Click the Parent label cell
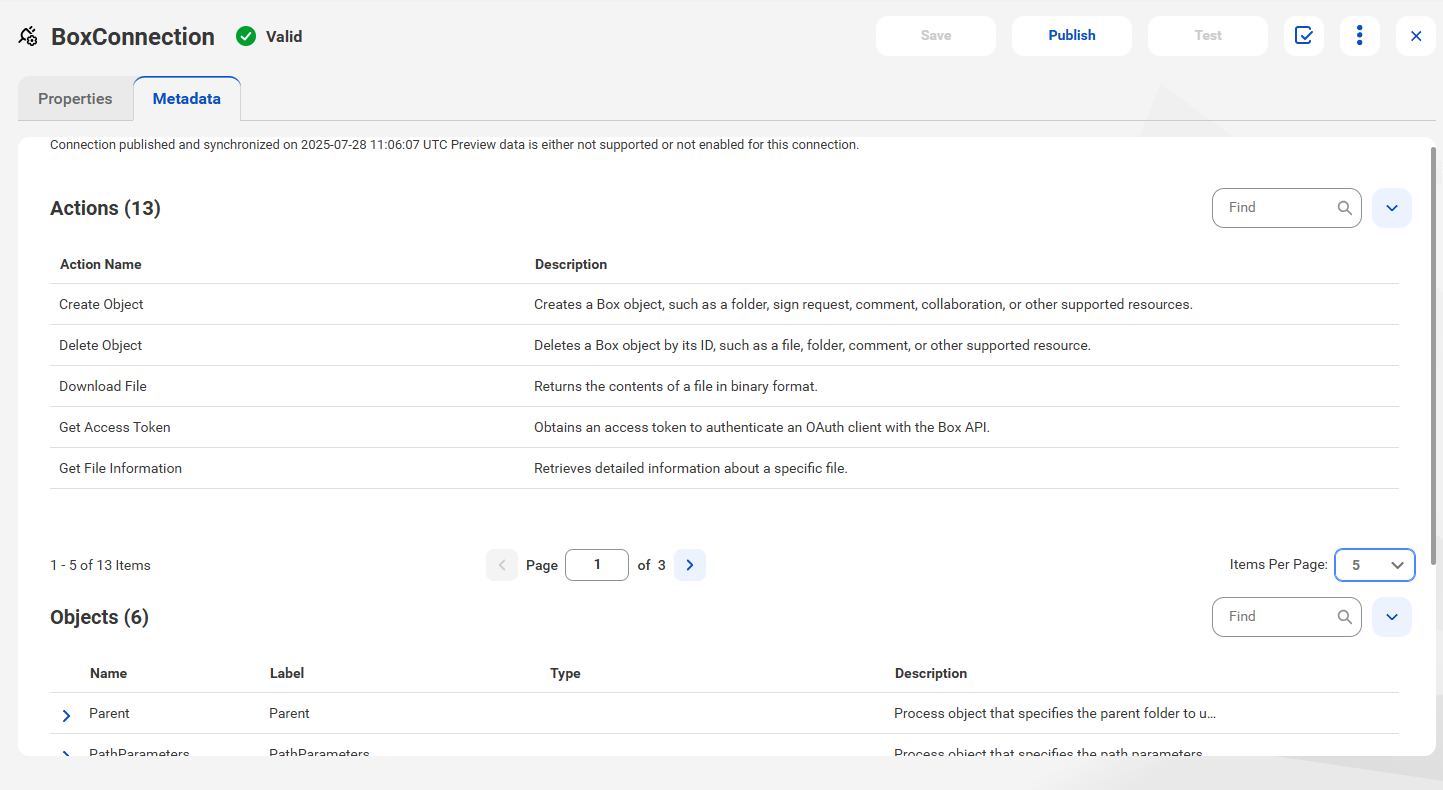The height and width of the screenshot is (790, 1443). coord(289,714)
